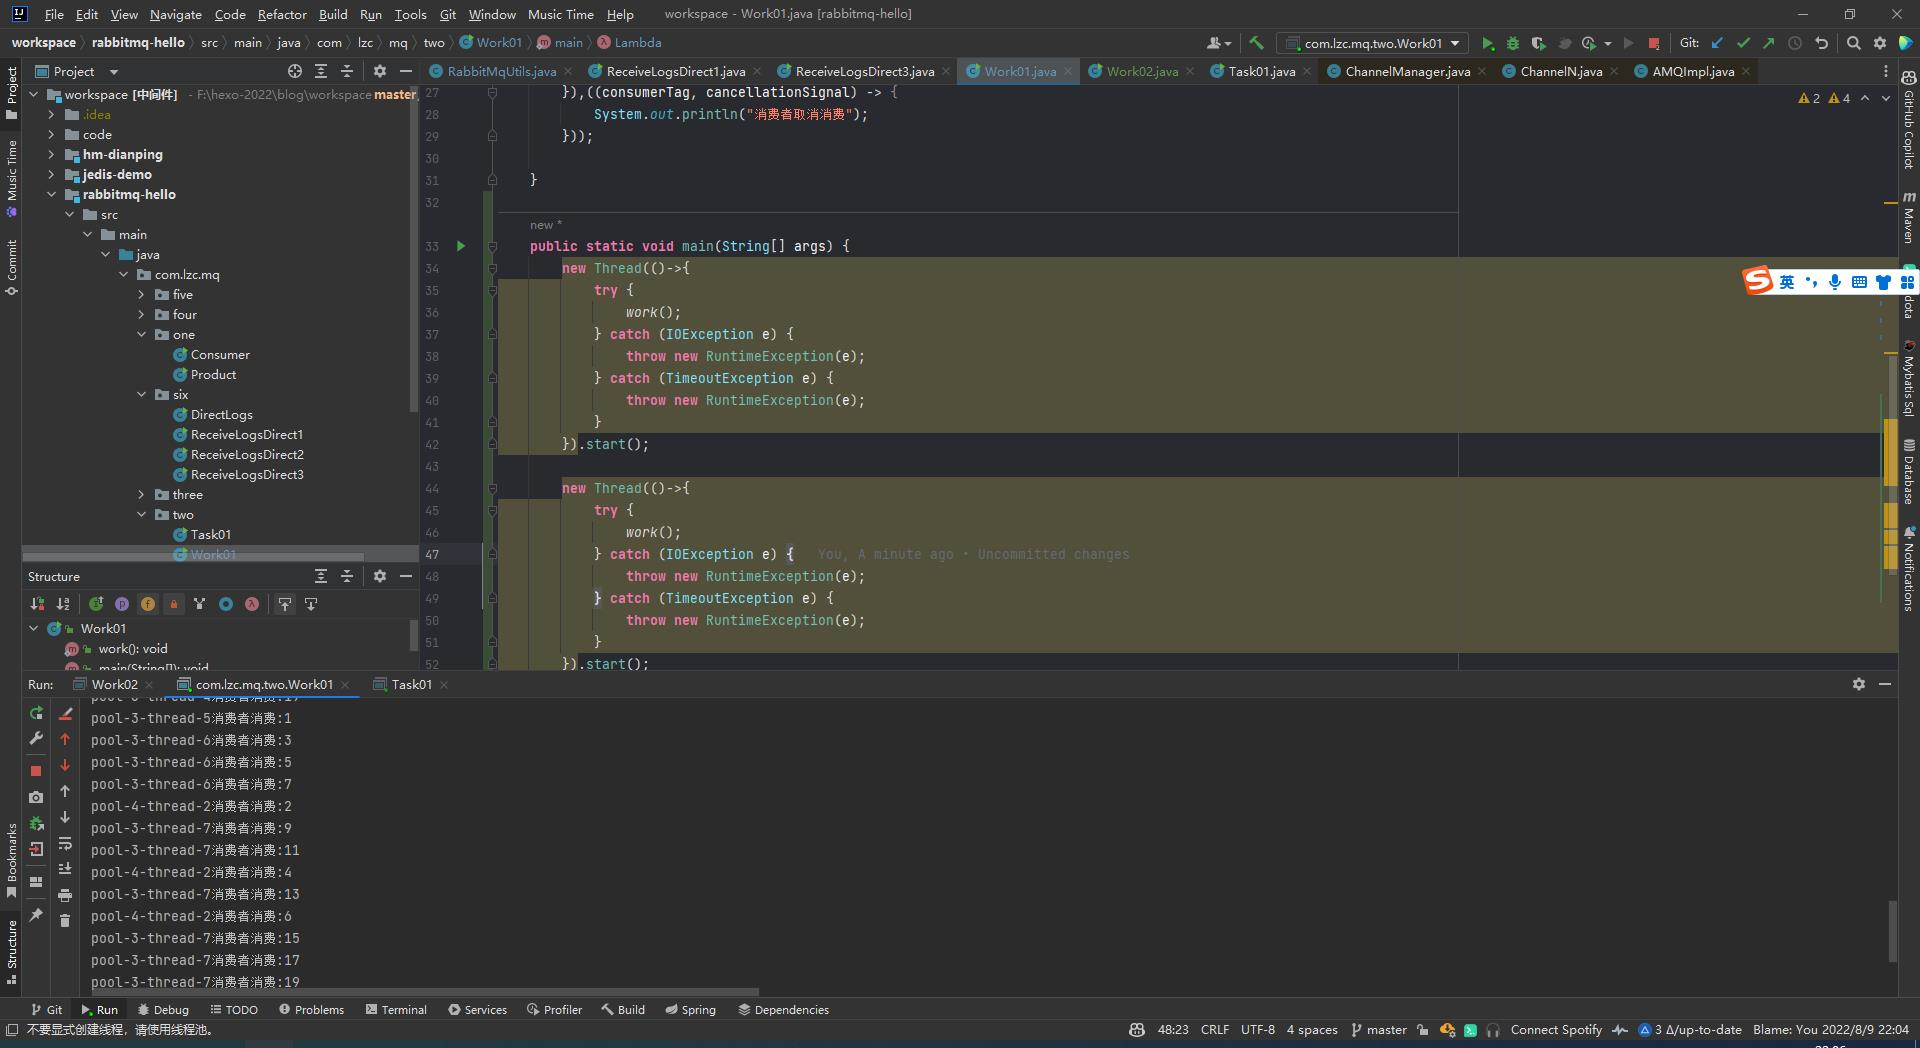
Task: Collapse the Work01 node in Structure
Action: (x=34, y=628)
